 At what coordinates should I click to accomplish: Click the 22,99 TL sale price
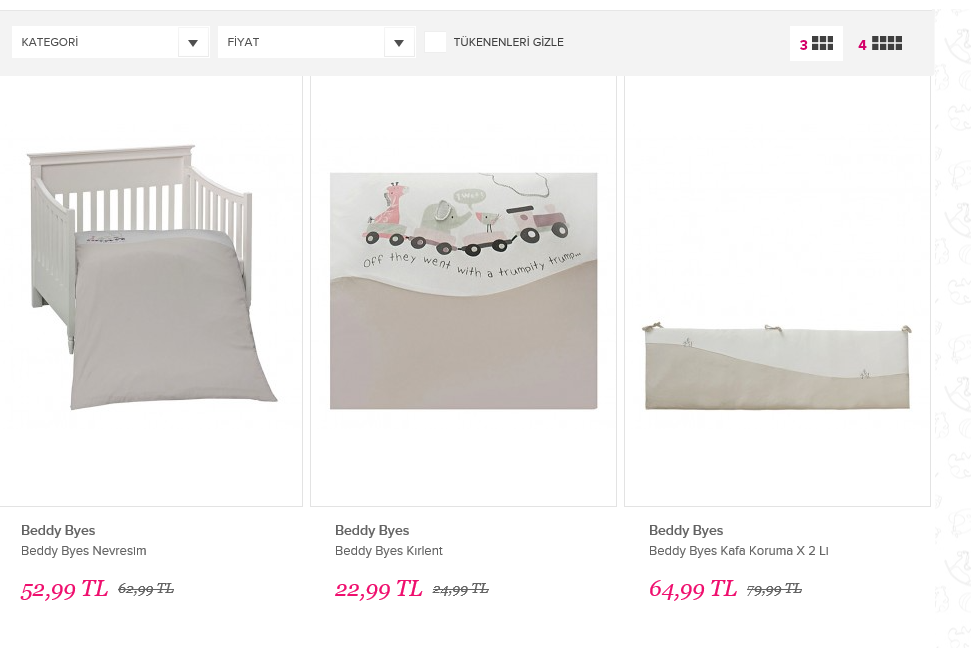point(378,589)
